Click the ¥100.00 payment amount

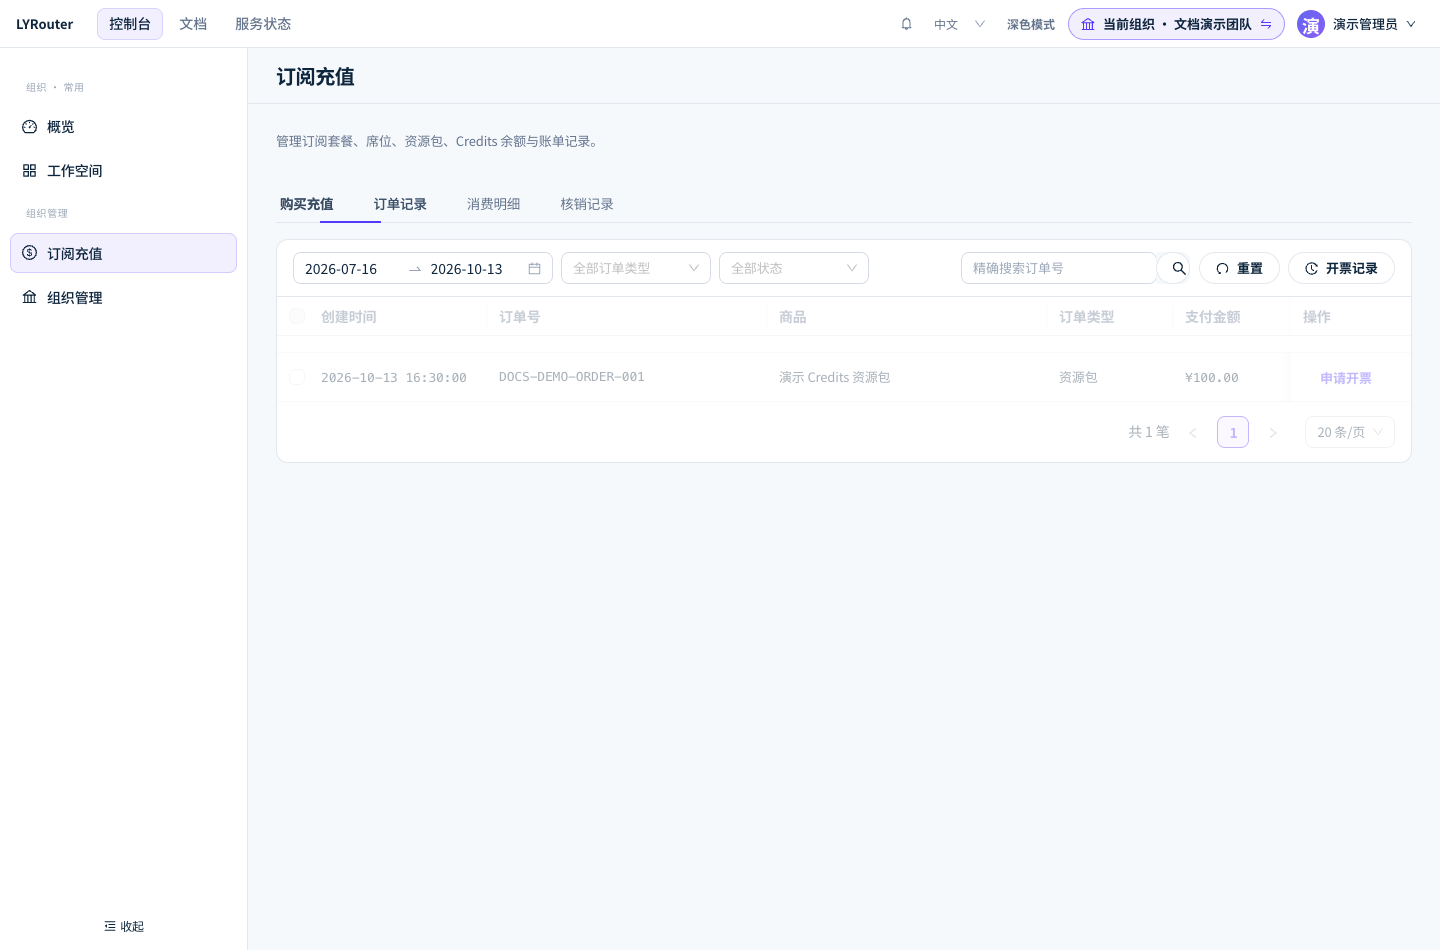click(x=1212, y=378)
